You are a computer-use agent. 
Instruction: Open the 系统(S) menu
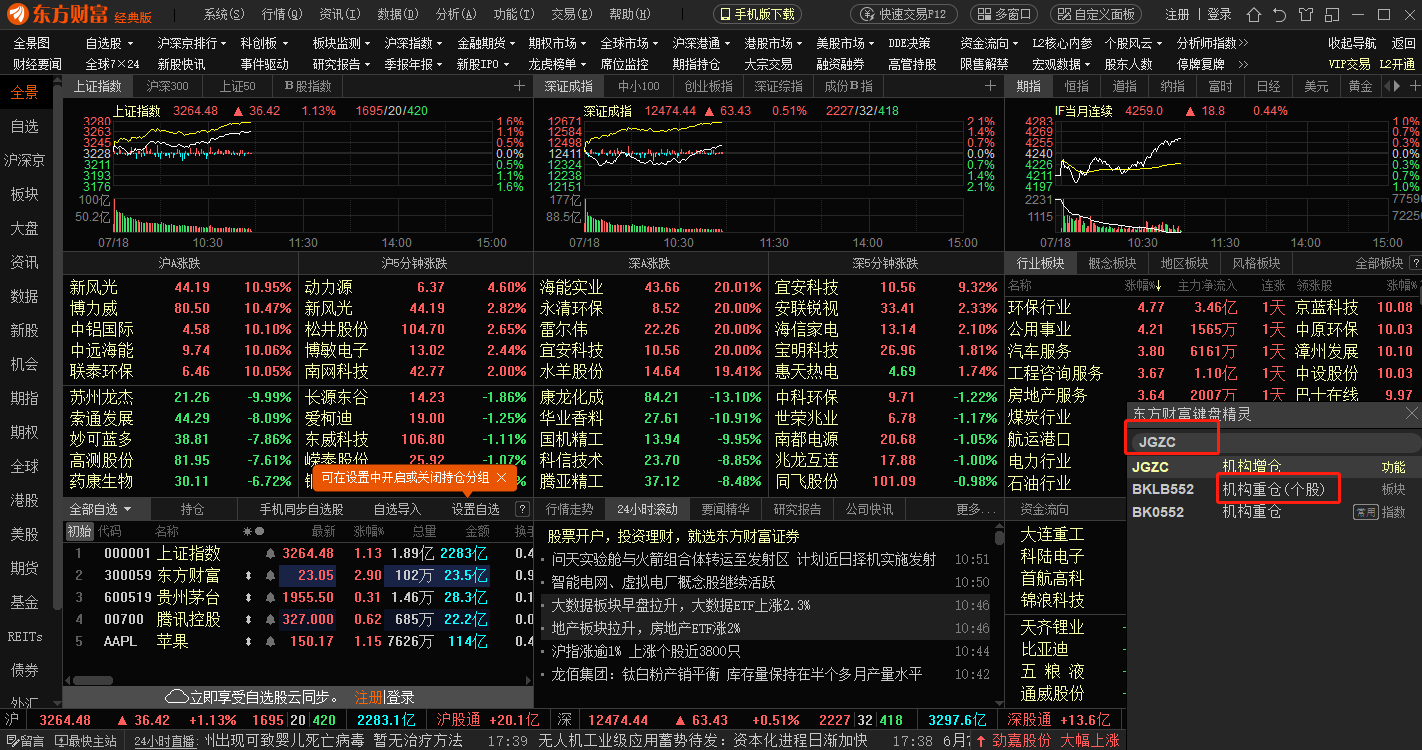(223, 14)
